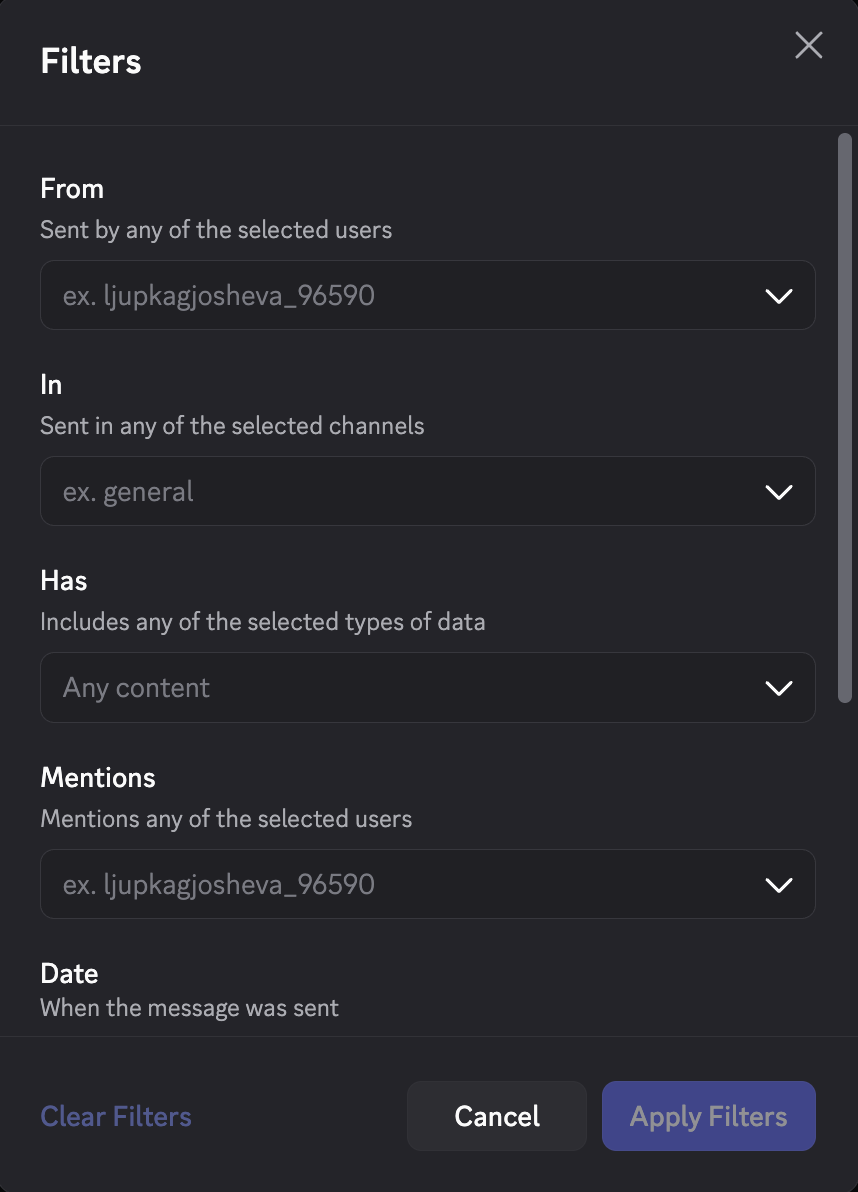Expand the In selected-channels combo box
The width and height of the screenshot is (858, 1192).
(428, 491)
